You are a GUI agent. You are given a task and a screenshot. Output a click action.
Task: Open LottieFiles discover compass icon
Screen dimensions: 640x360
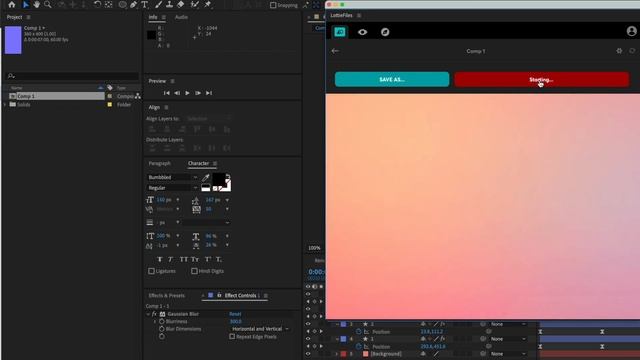[385, 32]
